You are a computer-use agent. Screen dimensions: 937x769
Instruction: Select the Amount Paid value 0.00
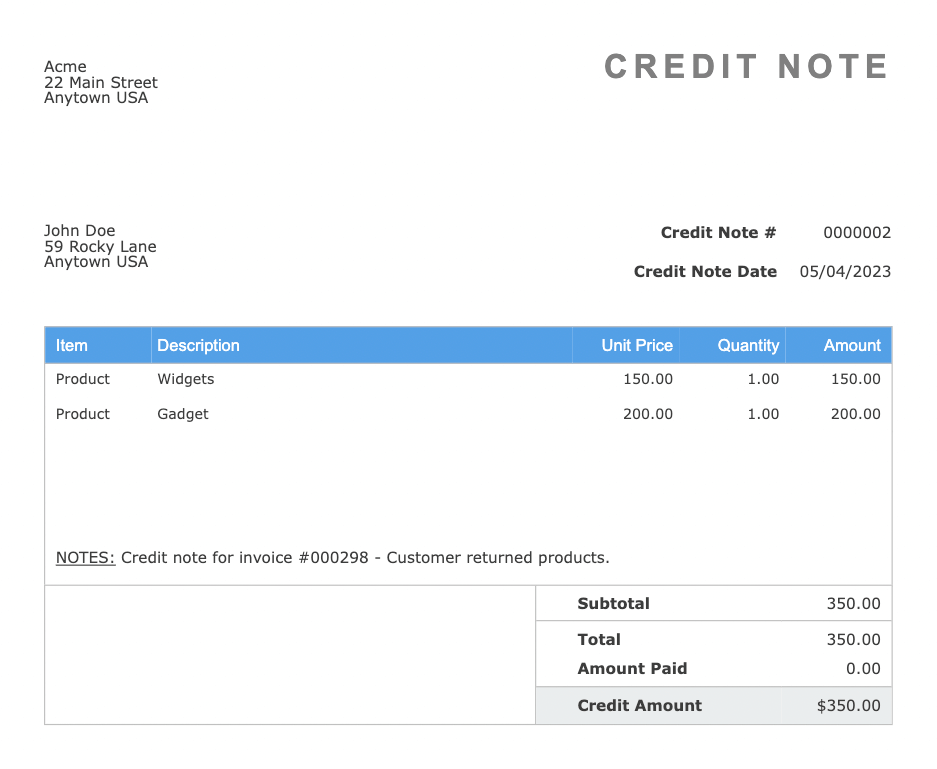[x=863, y=669]
